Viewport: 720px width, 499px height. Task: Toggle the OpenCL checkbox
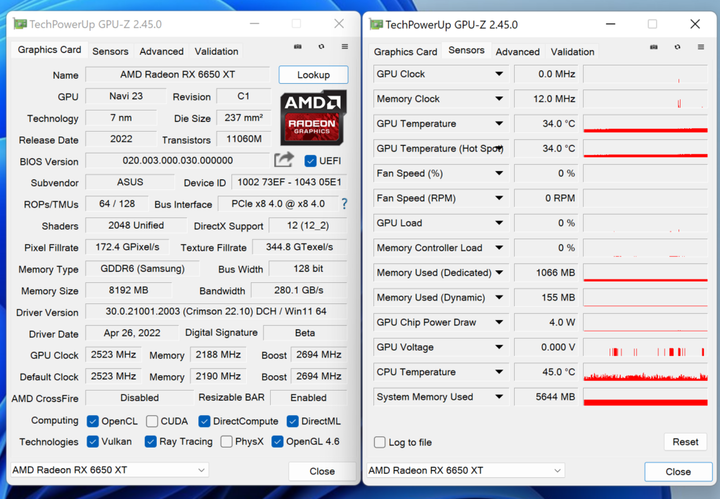[x=93, y=421]
